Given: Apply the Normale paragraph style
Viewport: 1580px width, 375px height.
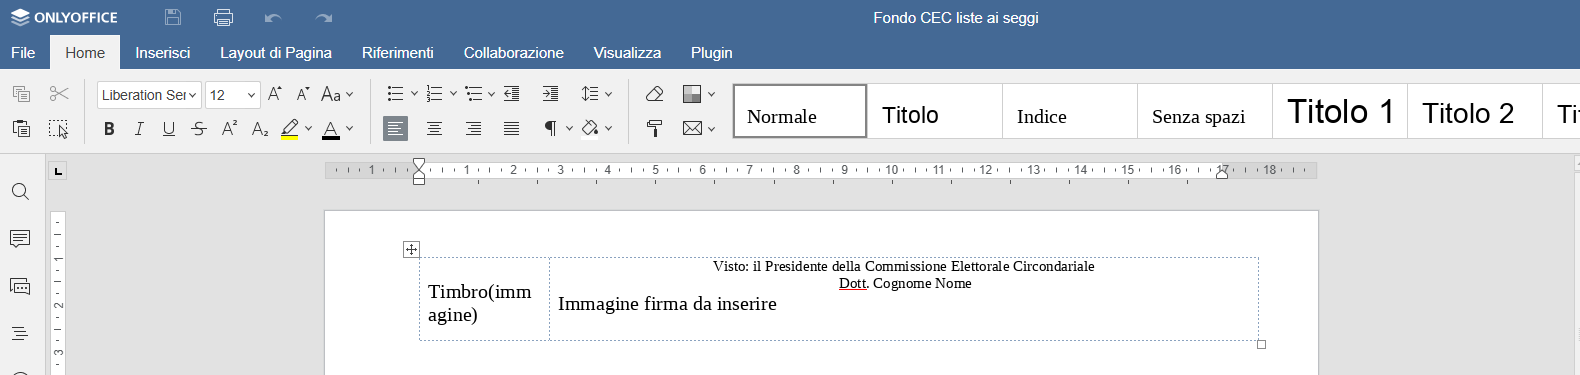Looking at the screenshot, I should point(800,111).
